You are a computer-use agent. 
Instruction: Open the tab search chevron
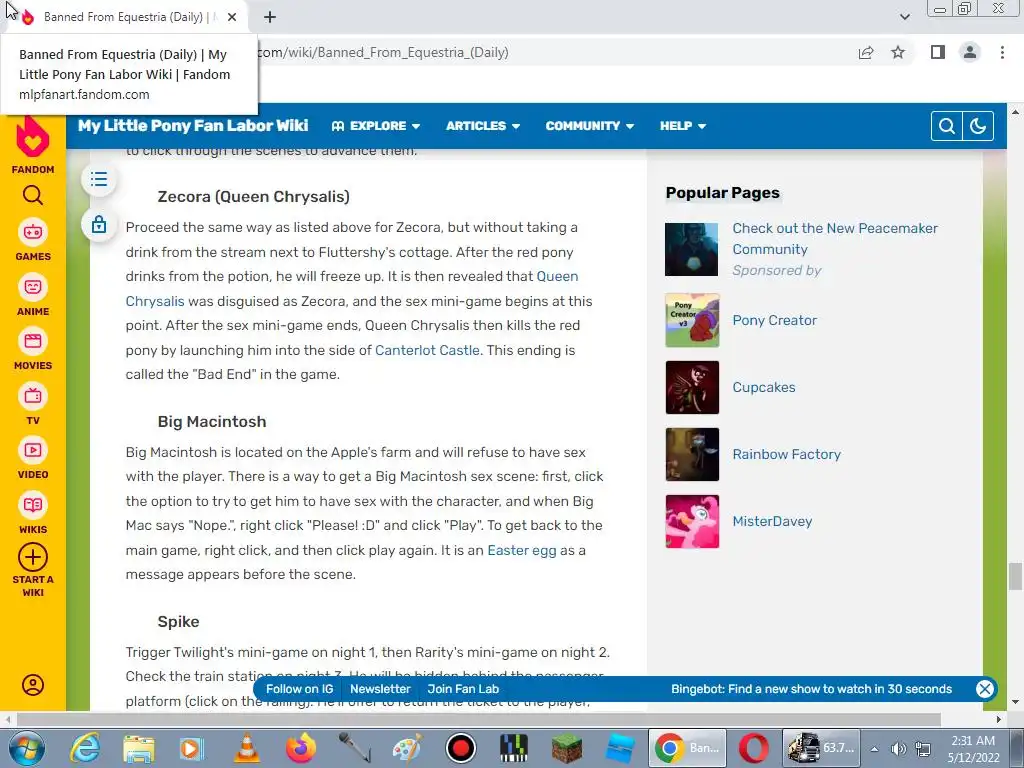pyautogui.click(x=904, y=17)
